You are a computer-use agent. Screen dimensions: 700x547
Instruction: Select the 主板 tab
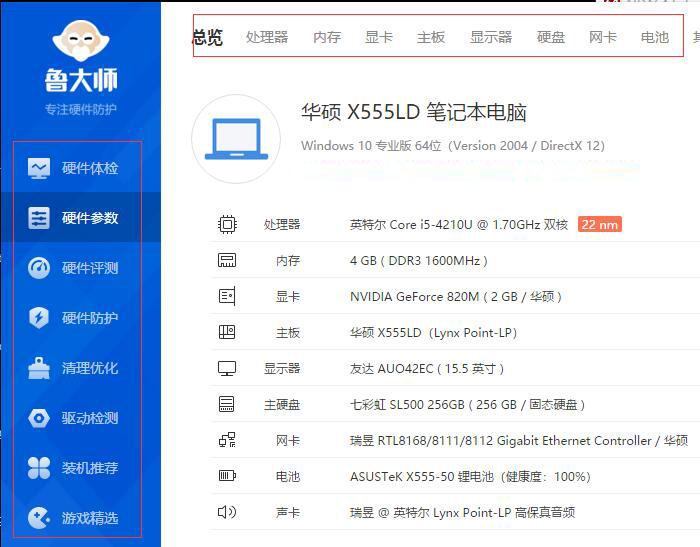(431, 38)
